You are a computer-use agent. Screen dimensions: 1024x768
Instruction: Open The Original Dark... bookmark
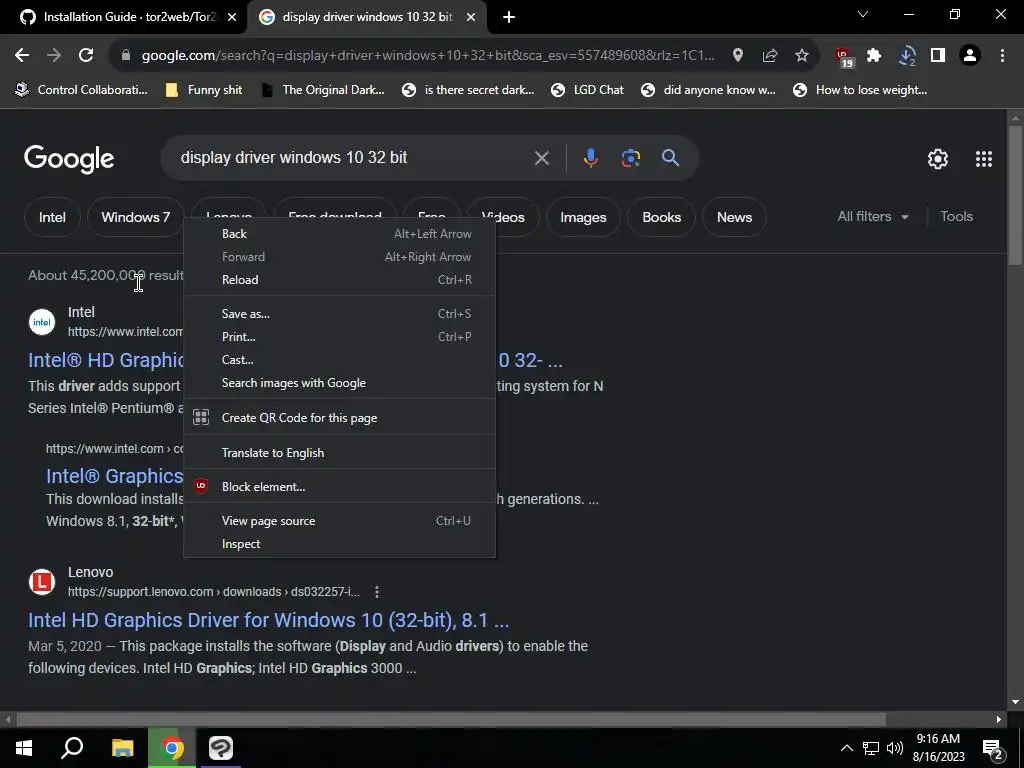[x=323, y=90]
